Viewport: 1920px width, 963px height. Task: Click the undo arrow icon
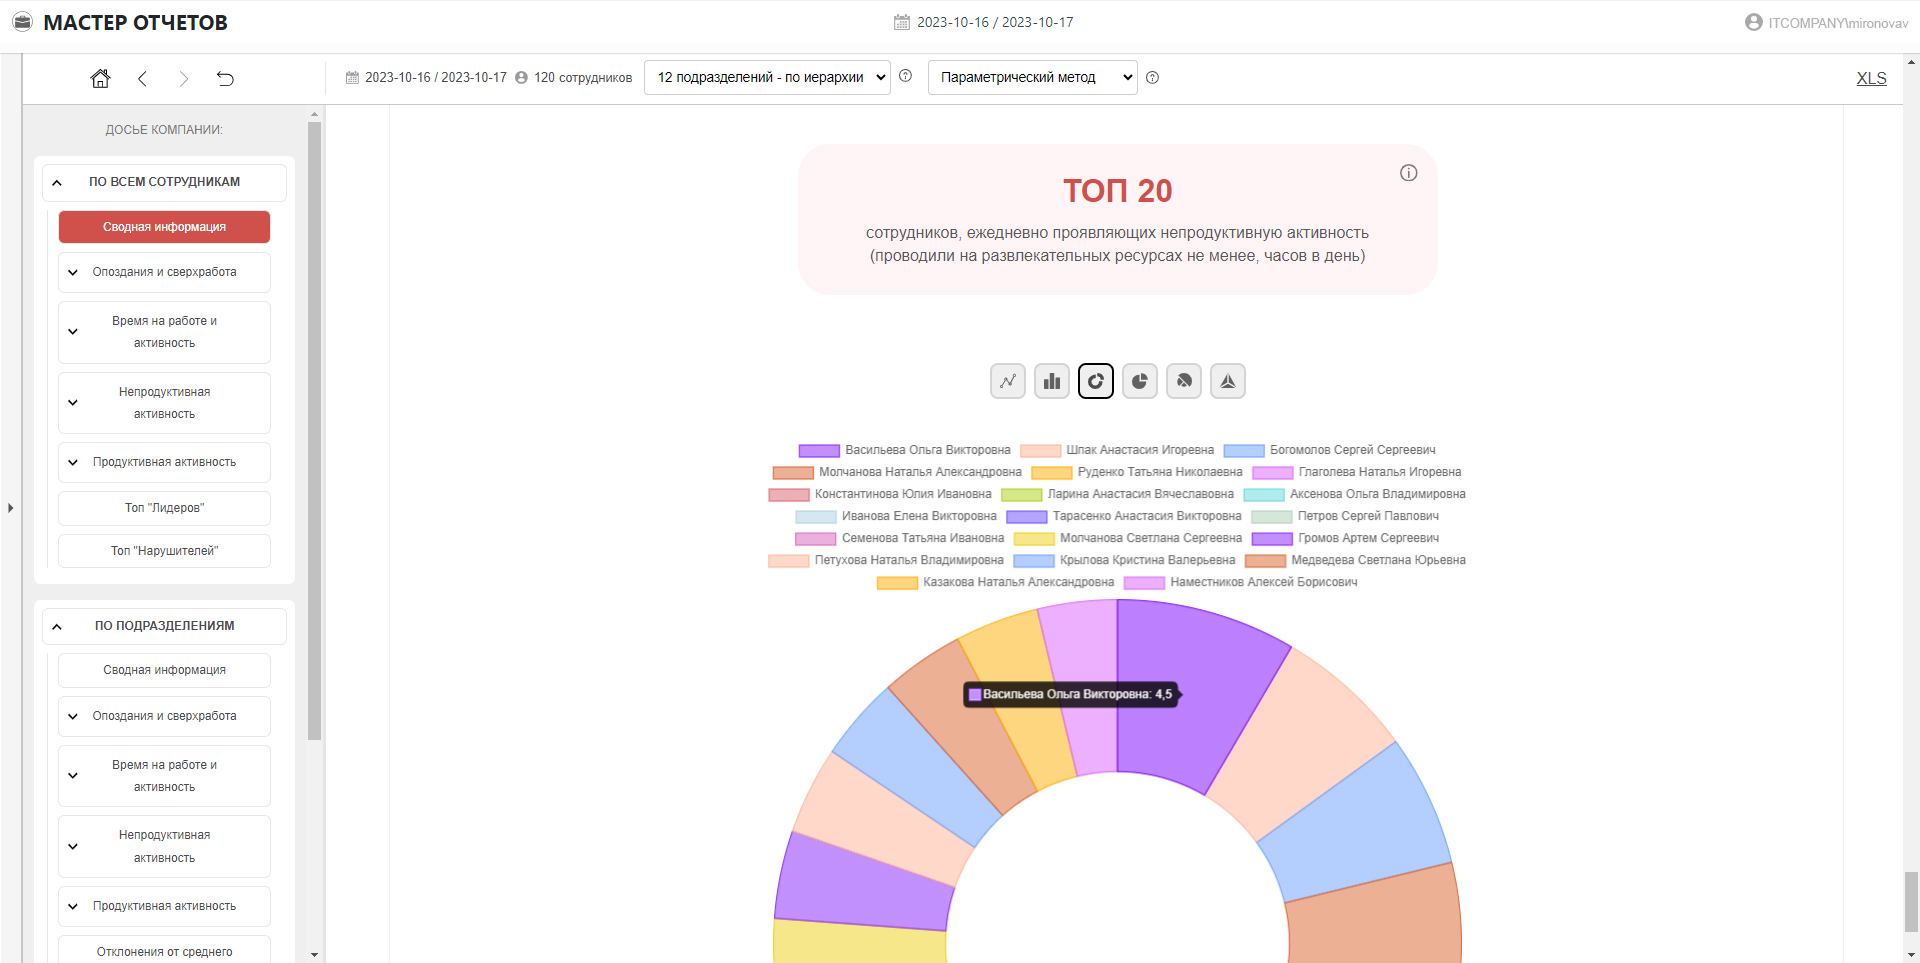tap(225, 78)
